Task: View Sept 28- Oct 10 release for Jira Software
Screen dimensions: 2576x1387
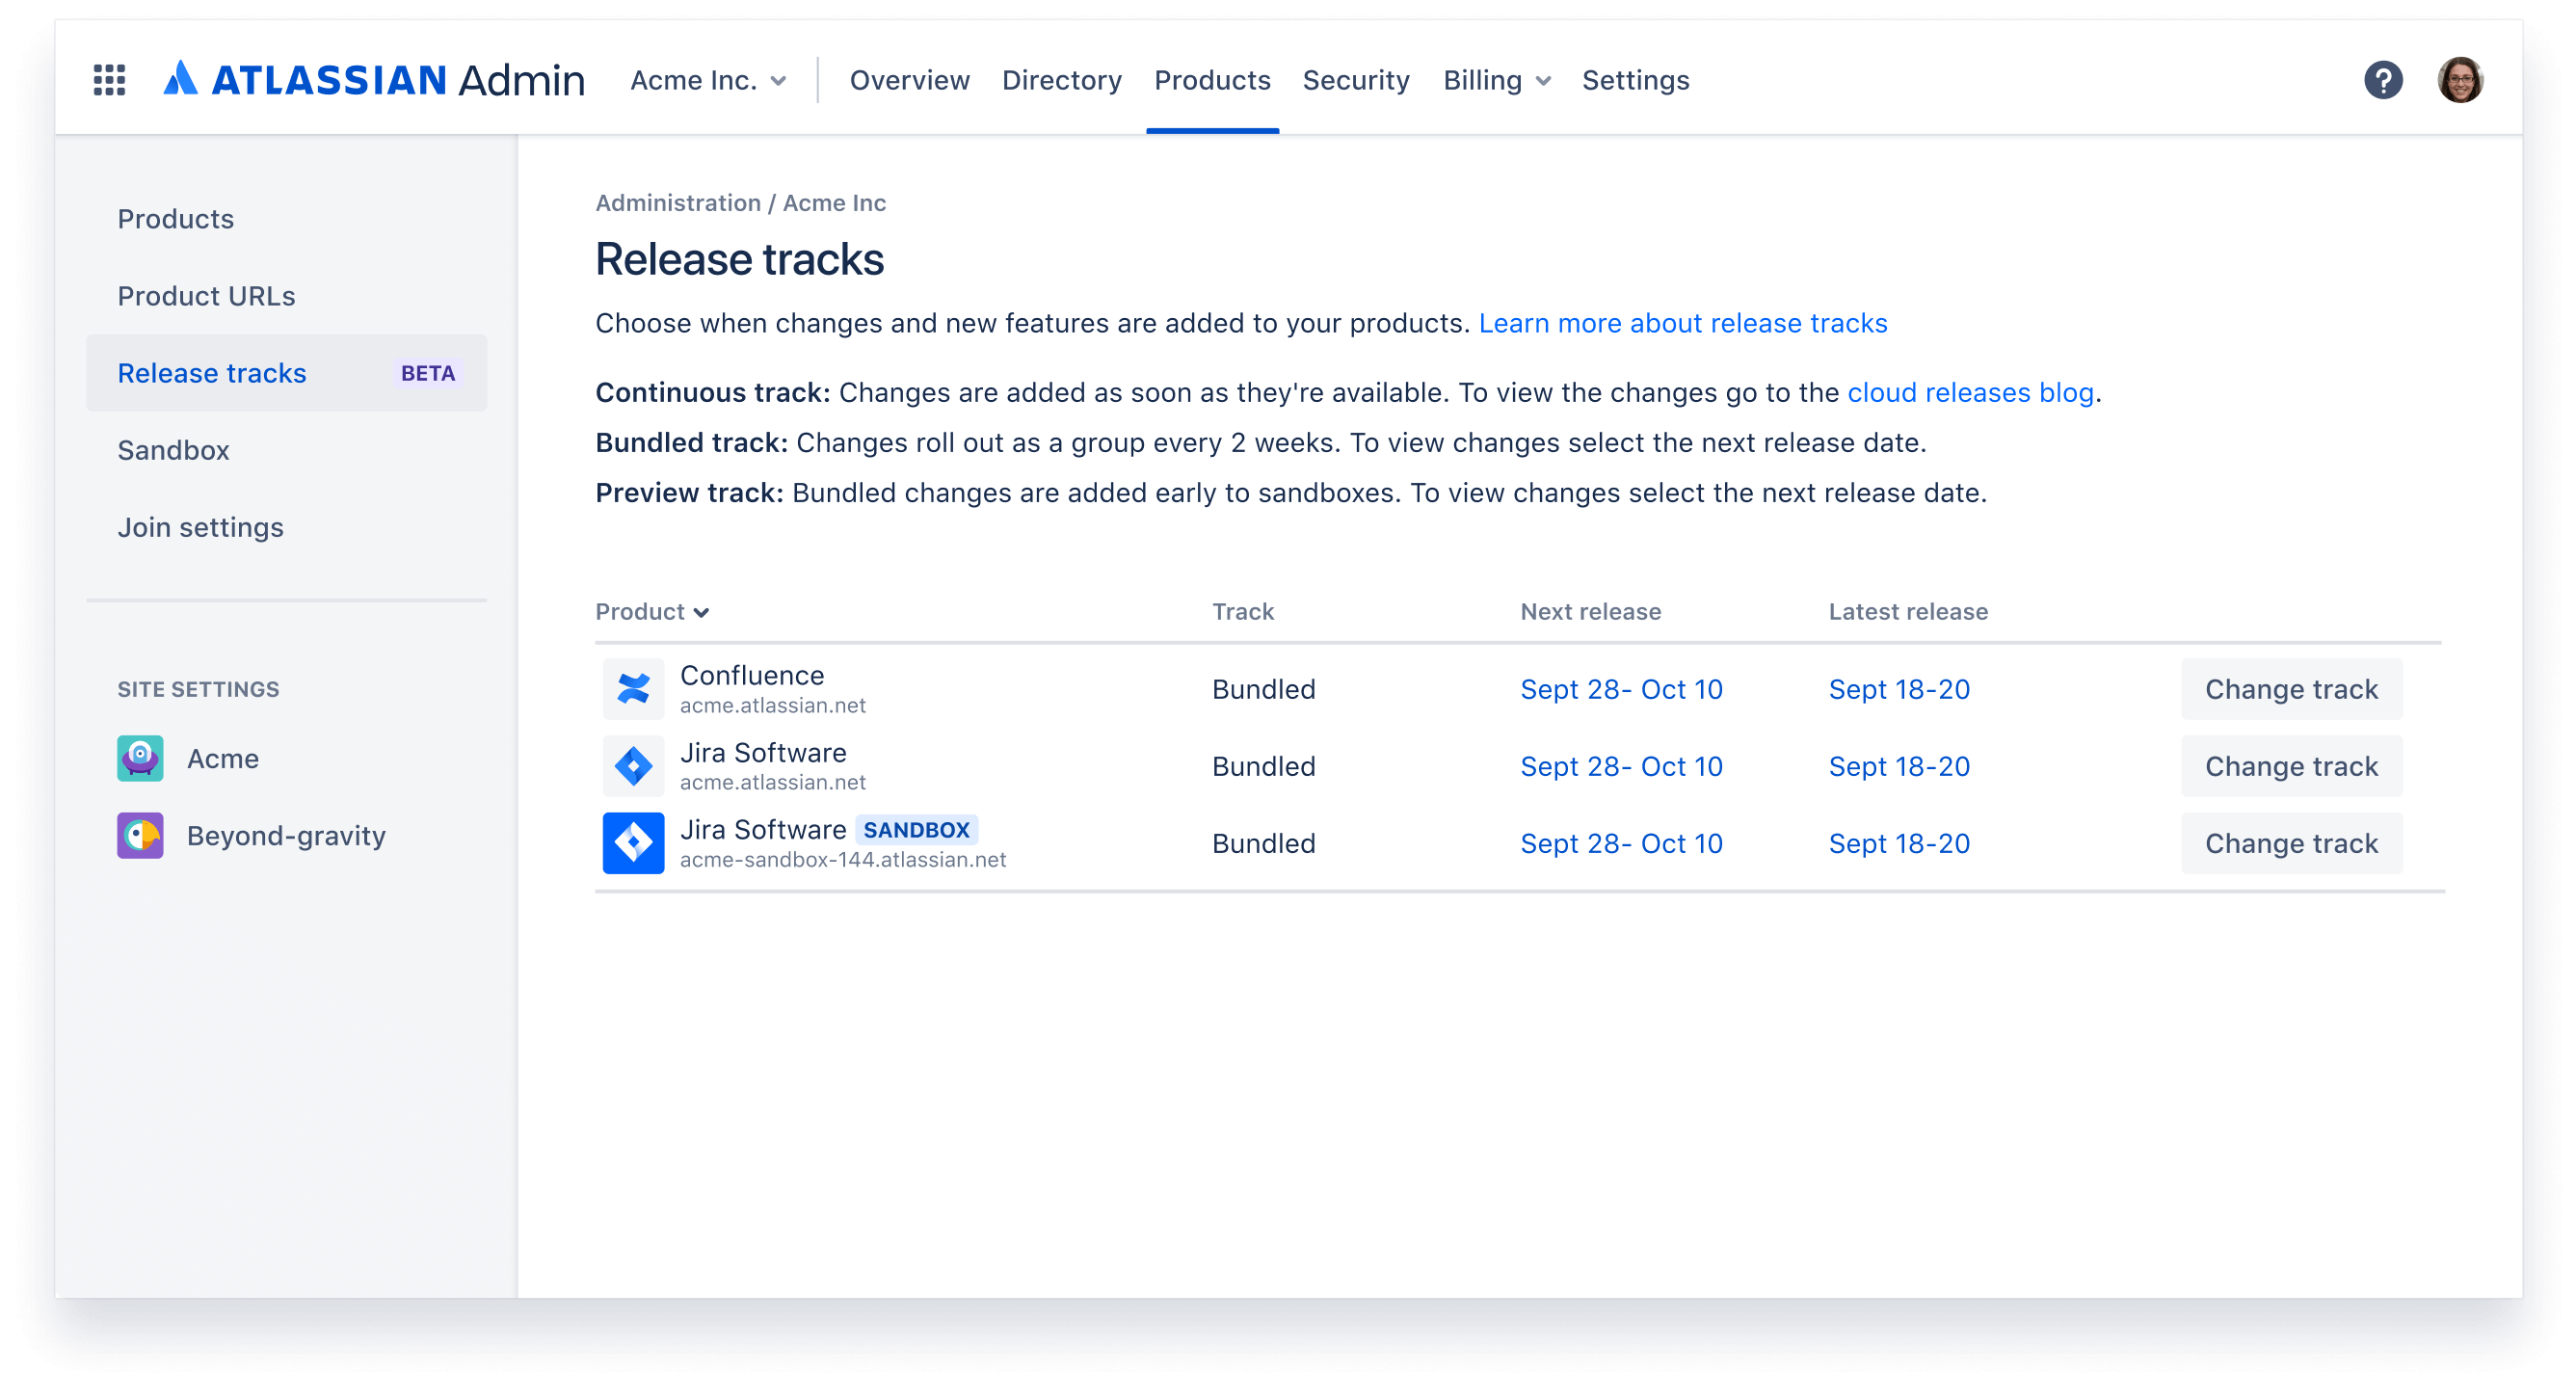Action: (x=1621, y=765)
